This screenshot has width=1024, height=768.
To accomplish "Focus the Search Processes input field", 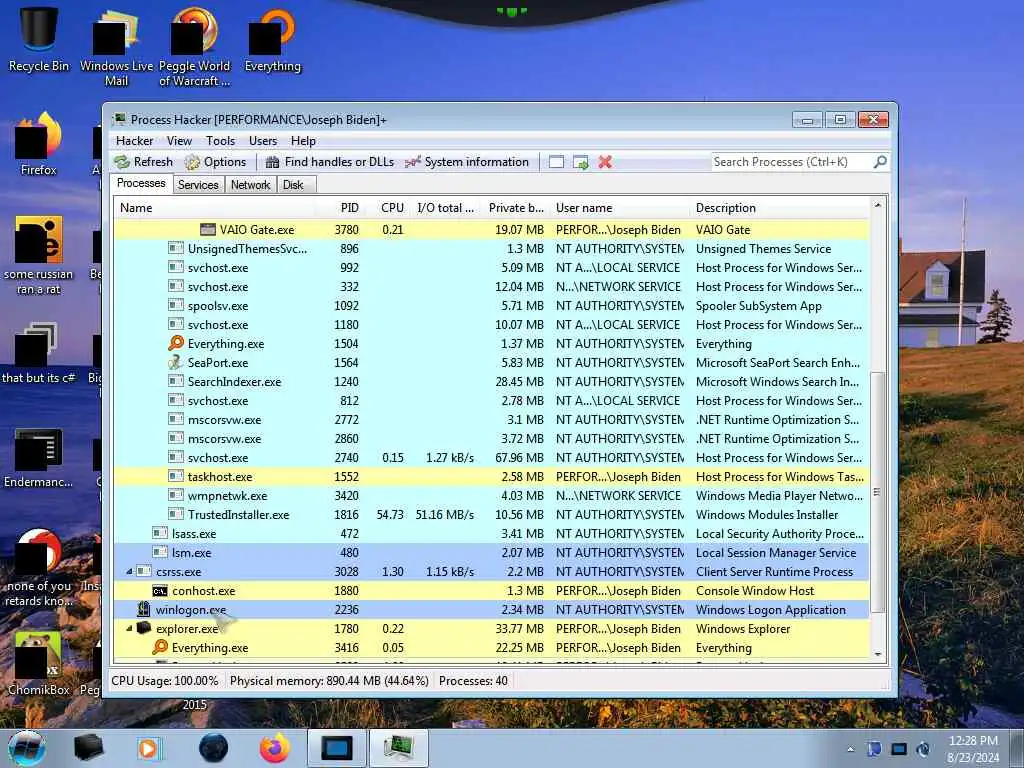I will coord(792,162).
